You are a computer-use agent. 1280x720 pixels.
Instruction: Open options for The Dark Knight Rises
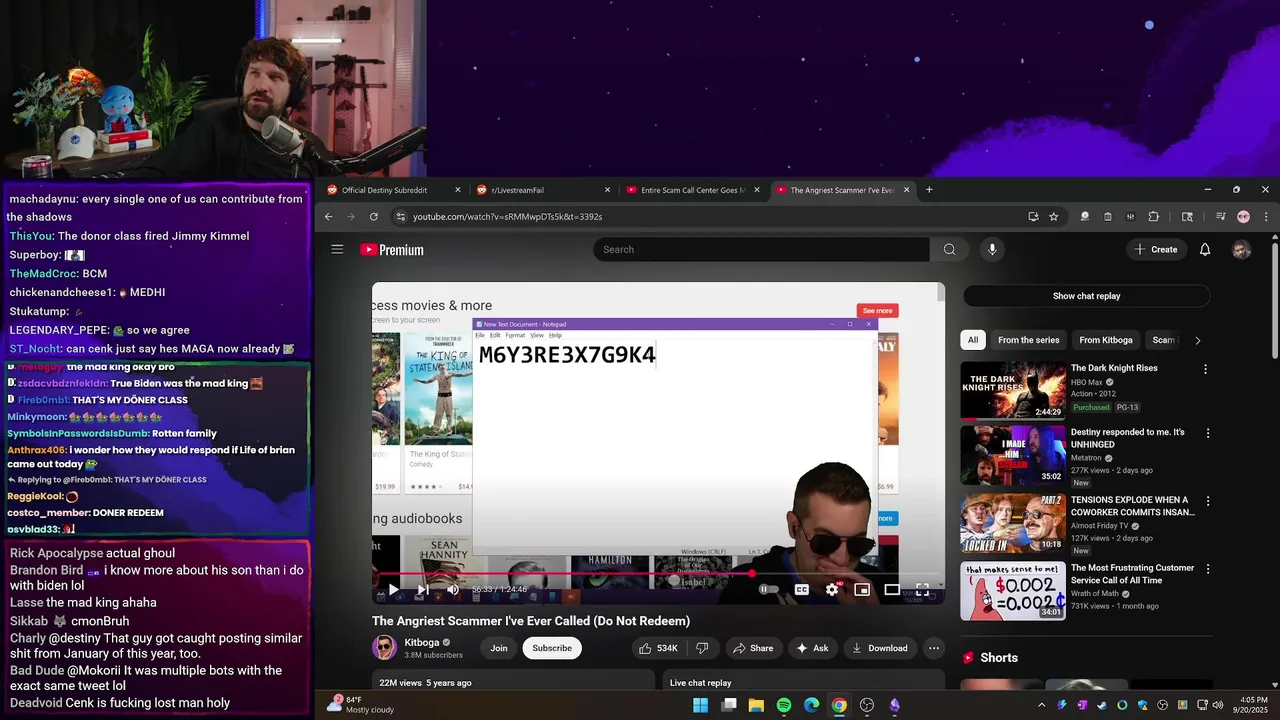tap(1205, 369)
